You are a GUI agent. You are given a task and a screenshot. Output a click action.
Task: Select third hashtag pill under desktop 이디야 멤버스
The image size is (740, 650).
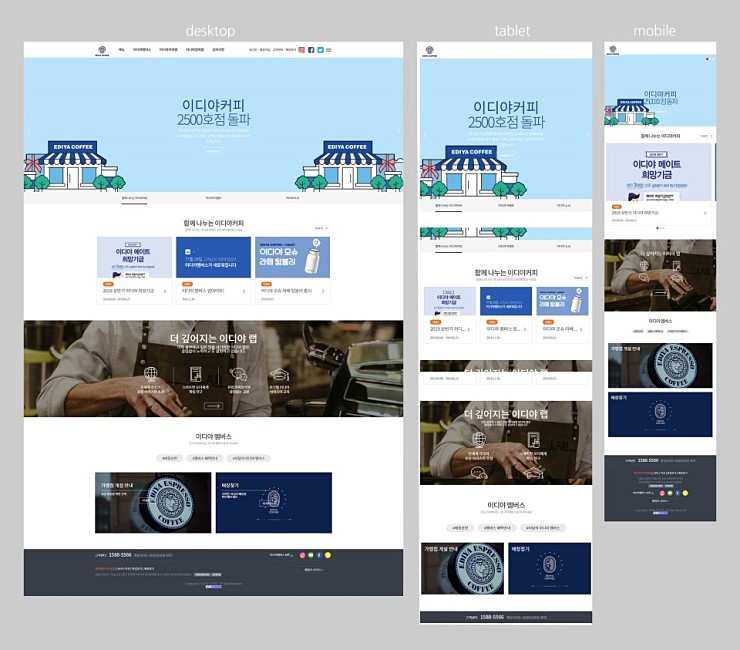pos(249,458)
